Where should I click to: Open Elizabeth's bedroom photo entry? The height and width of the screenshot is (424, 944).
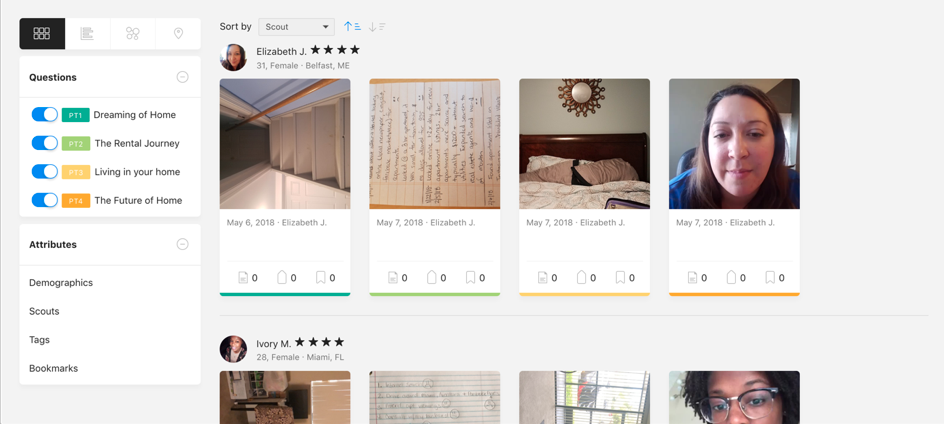(x=585, y=144)
